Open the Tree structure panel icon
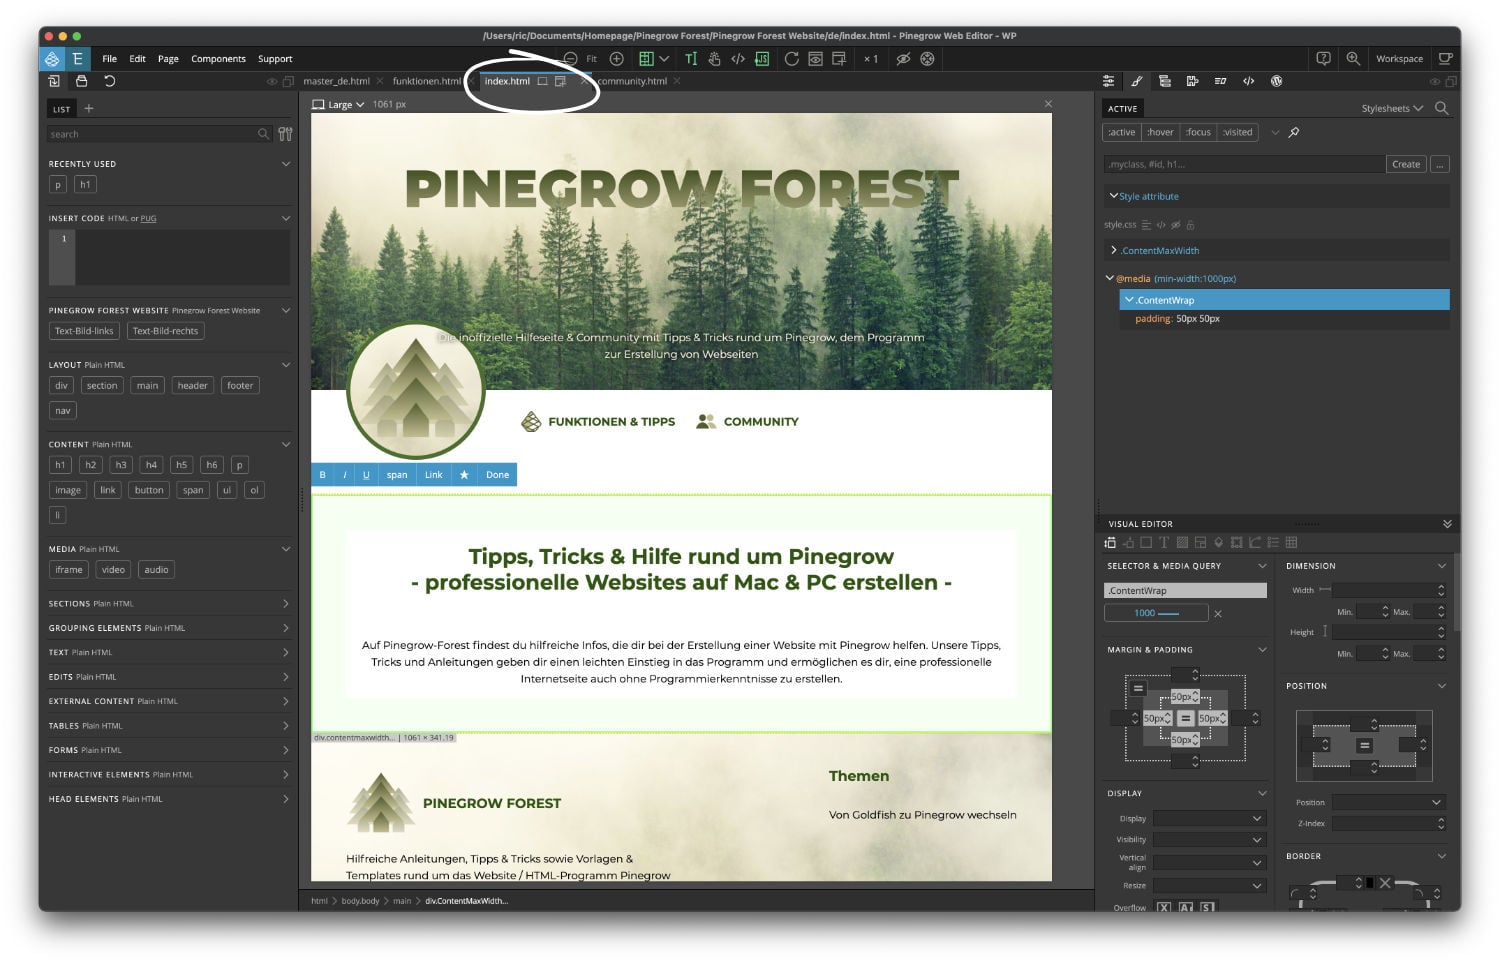 pyautogui.click(x=1165, y=81)
